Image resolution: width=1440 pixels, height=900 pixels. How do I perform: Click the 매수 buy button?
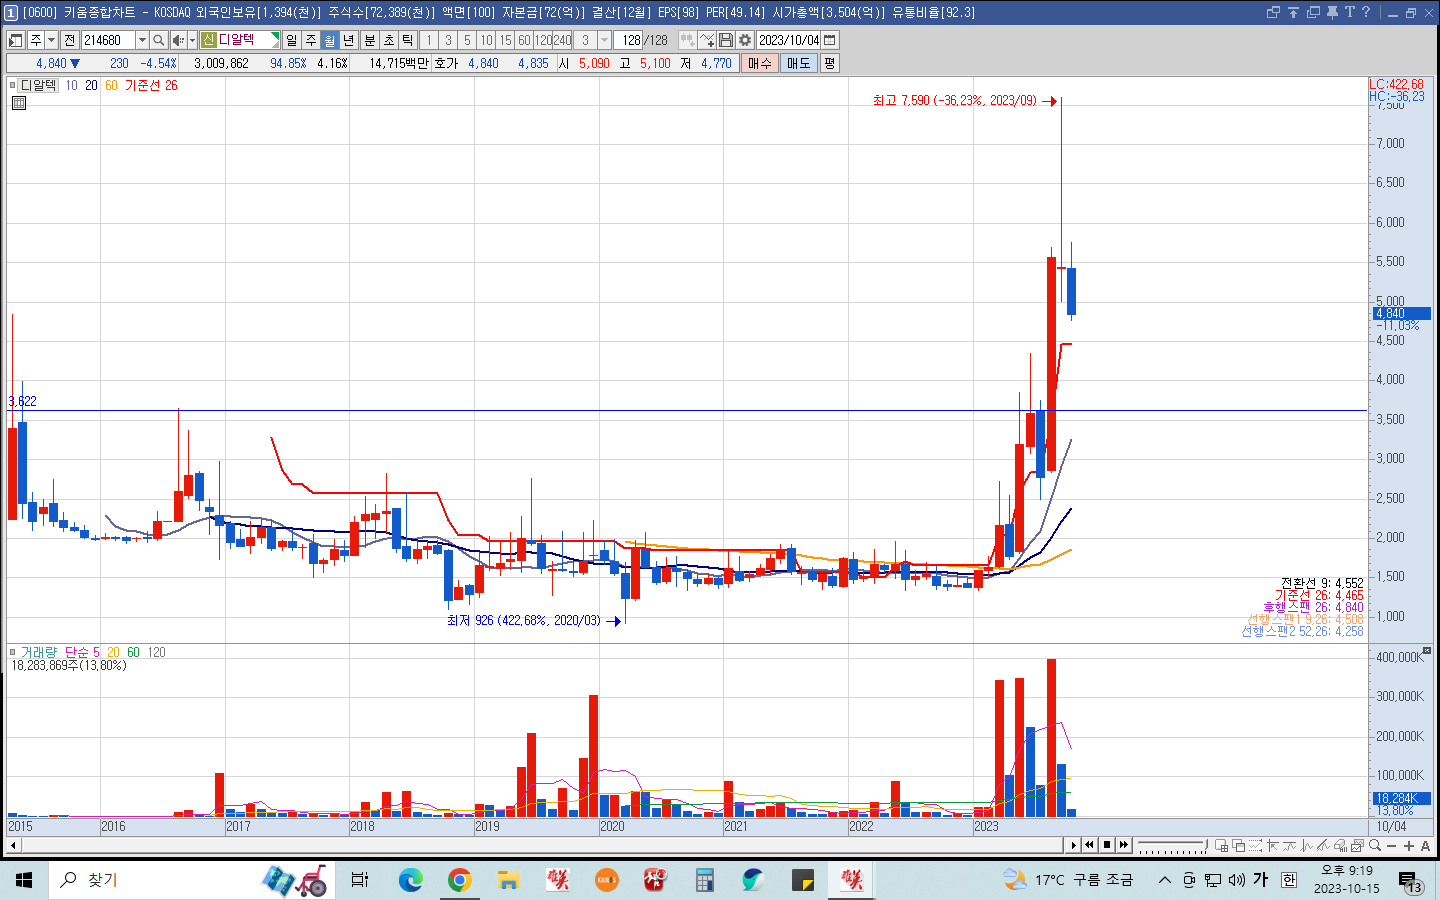click(x=760, y=63)
